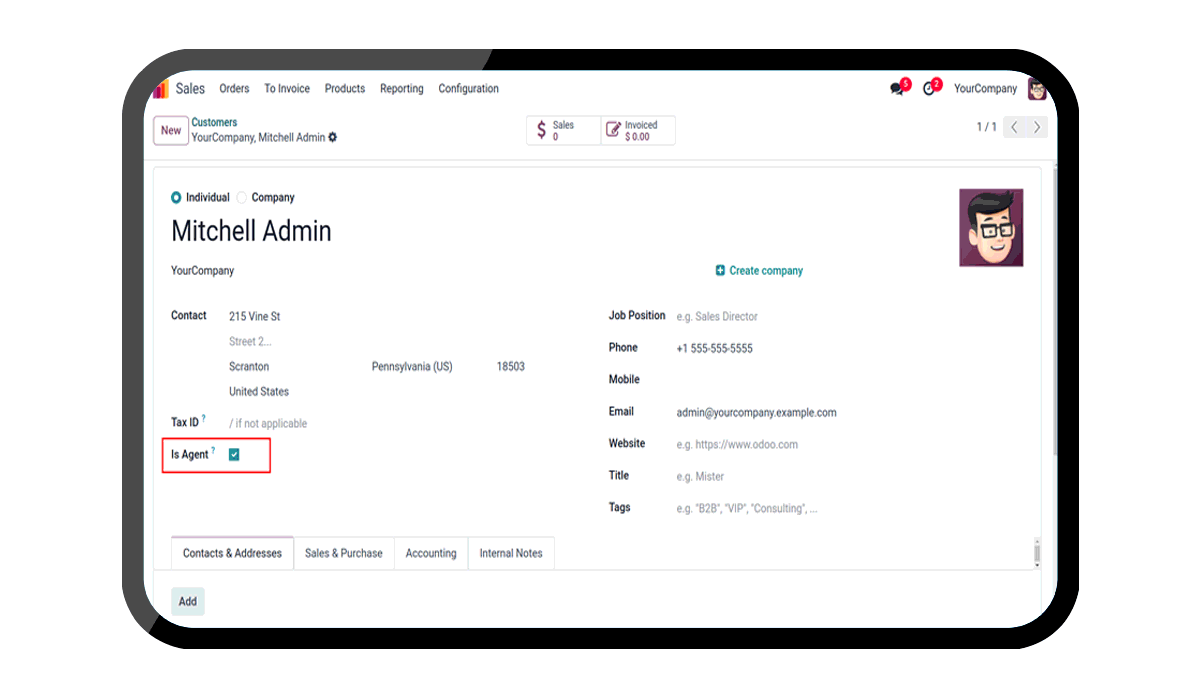
Task: Open the Configuration menu
Action: [469, 89]
